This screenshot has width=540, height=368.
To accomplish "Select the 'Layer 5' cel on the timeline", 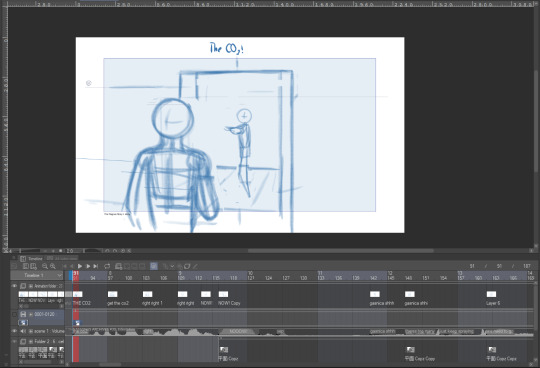I will 491,294.
